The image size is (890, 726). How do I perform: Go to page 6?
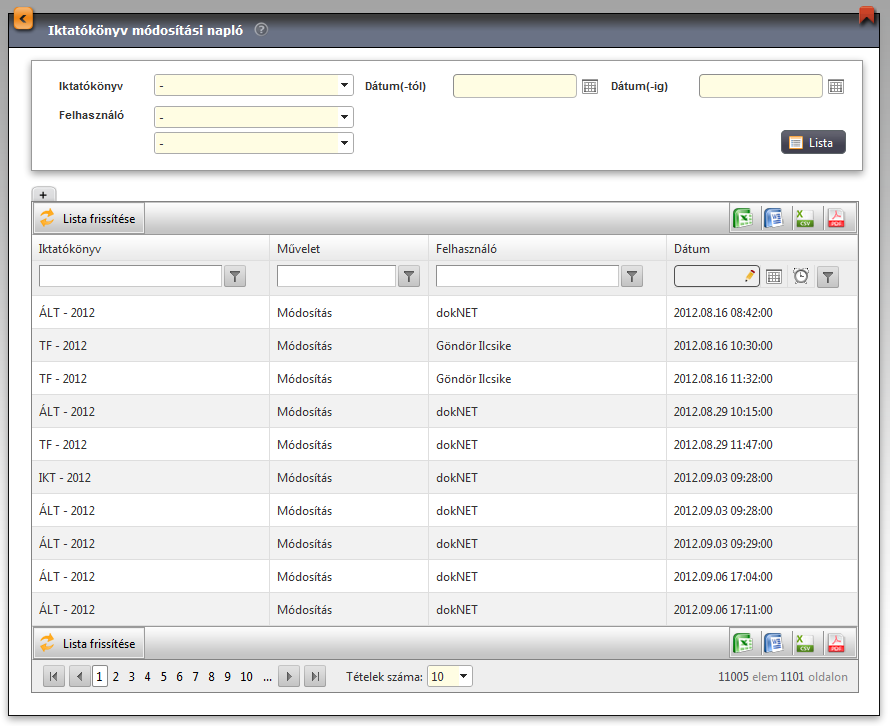[x=179, y=677]
